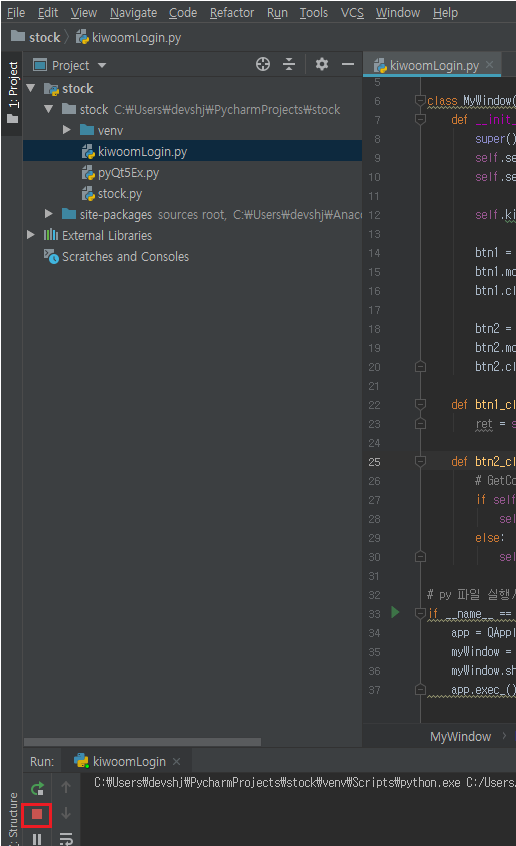Screen dimensions: 516x846
Task: Click the green run gutter arrow at line 33
Action: pos(395,612)
